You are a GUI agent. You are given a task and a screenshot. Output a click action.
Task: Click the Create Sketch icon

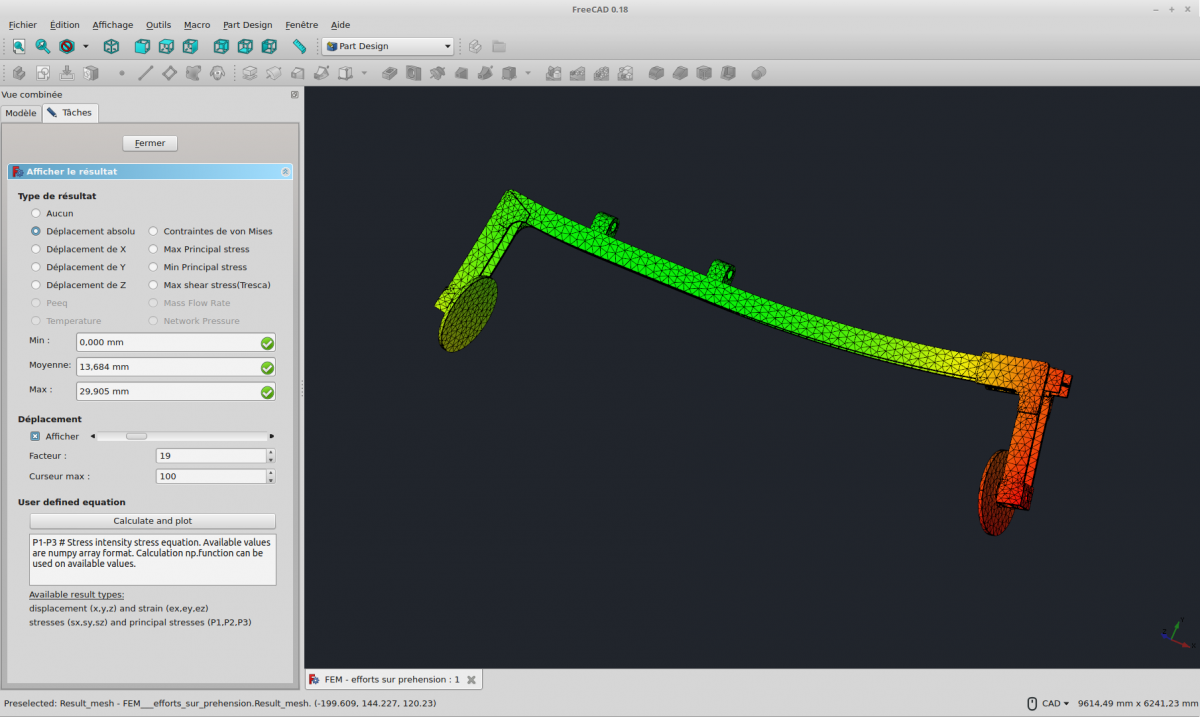point(43,73)
